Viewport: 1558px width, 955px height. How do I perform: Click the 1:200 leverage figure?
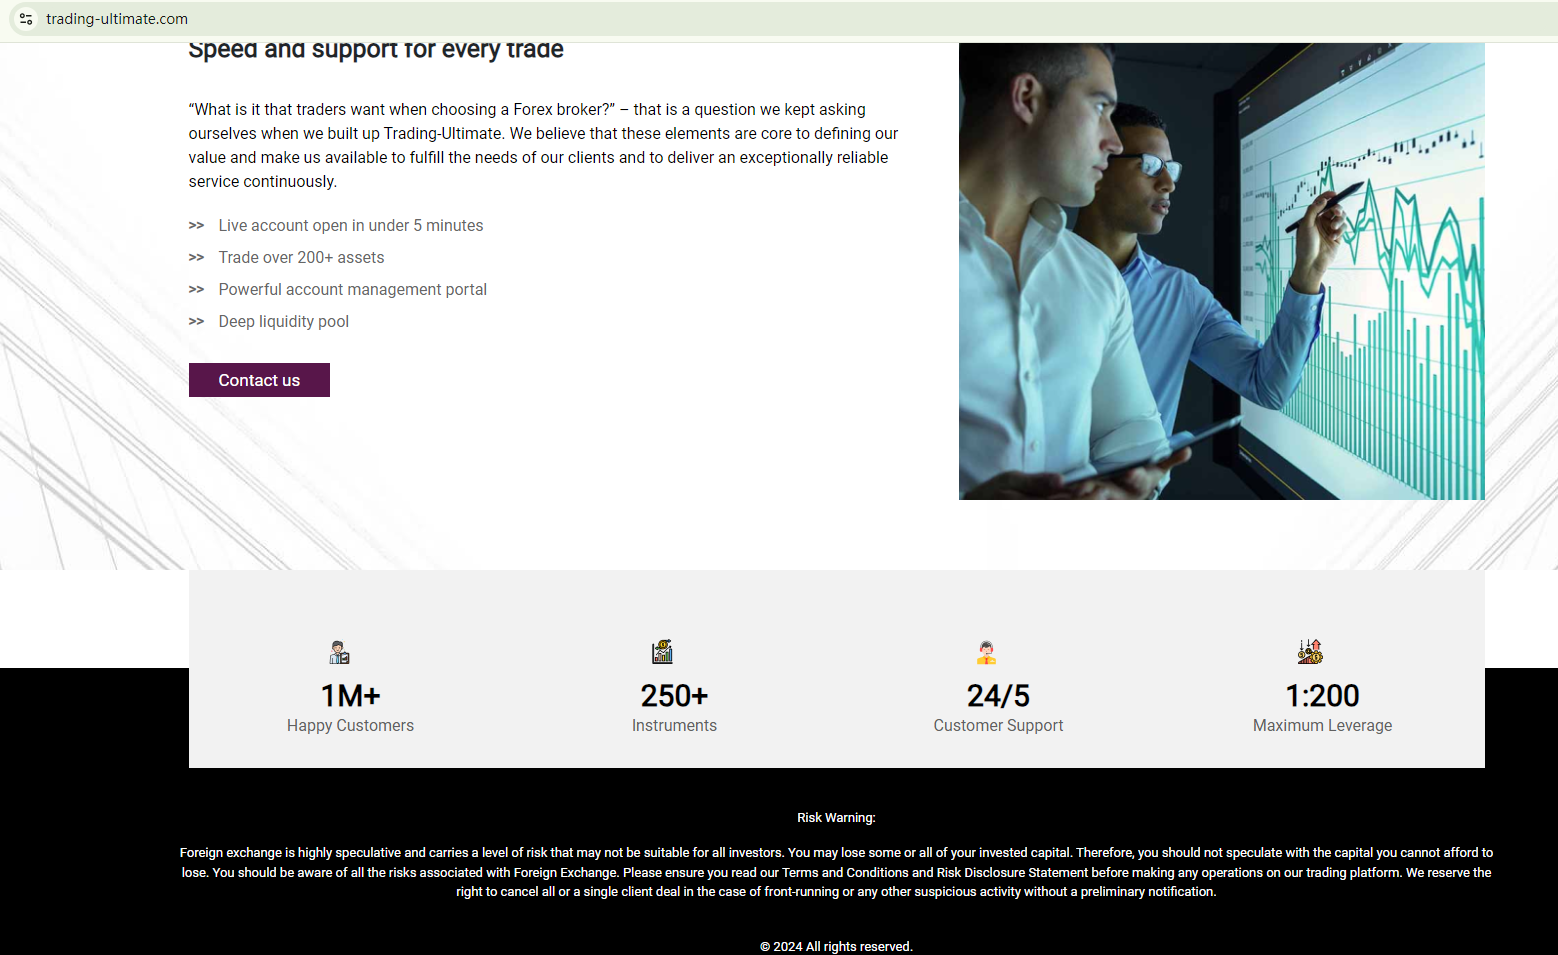pos(1322,696)
